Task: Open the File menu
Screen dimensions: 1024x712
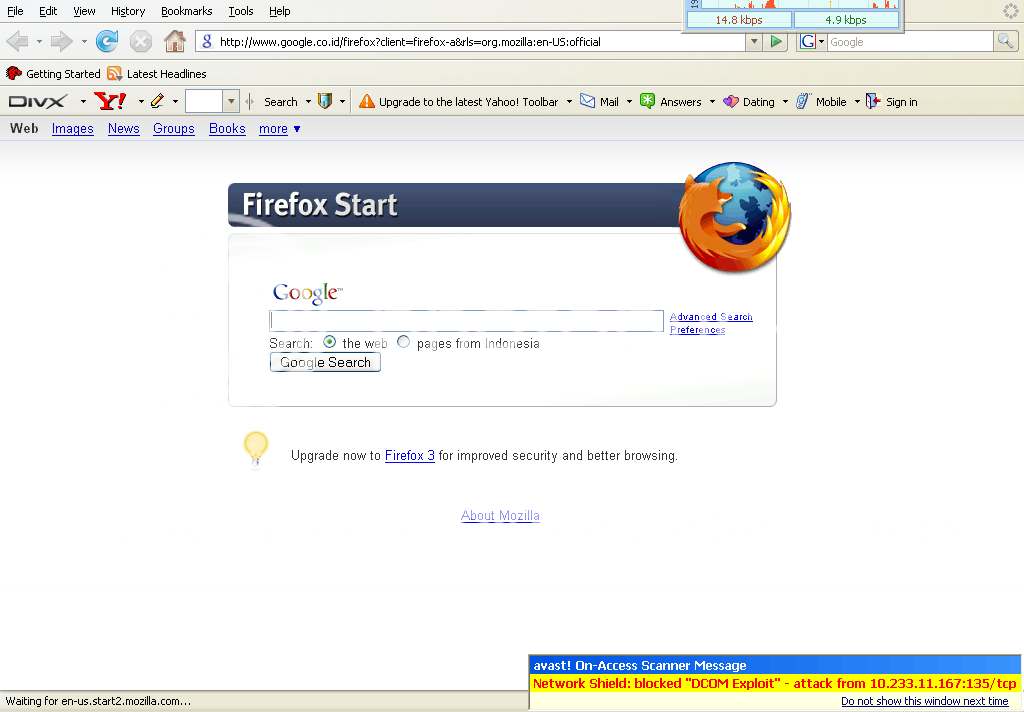Action: pyautogui.click(x=15, y=11)
